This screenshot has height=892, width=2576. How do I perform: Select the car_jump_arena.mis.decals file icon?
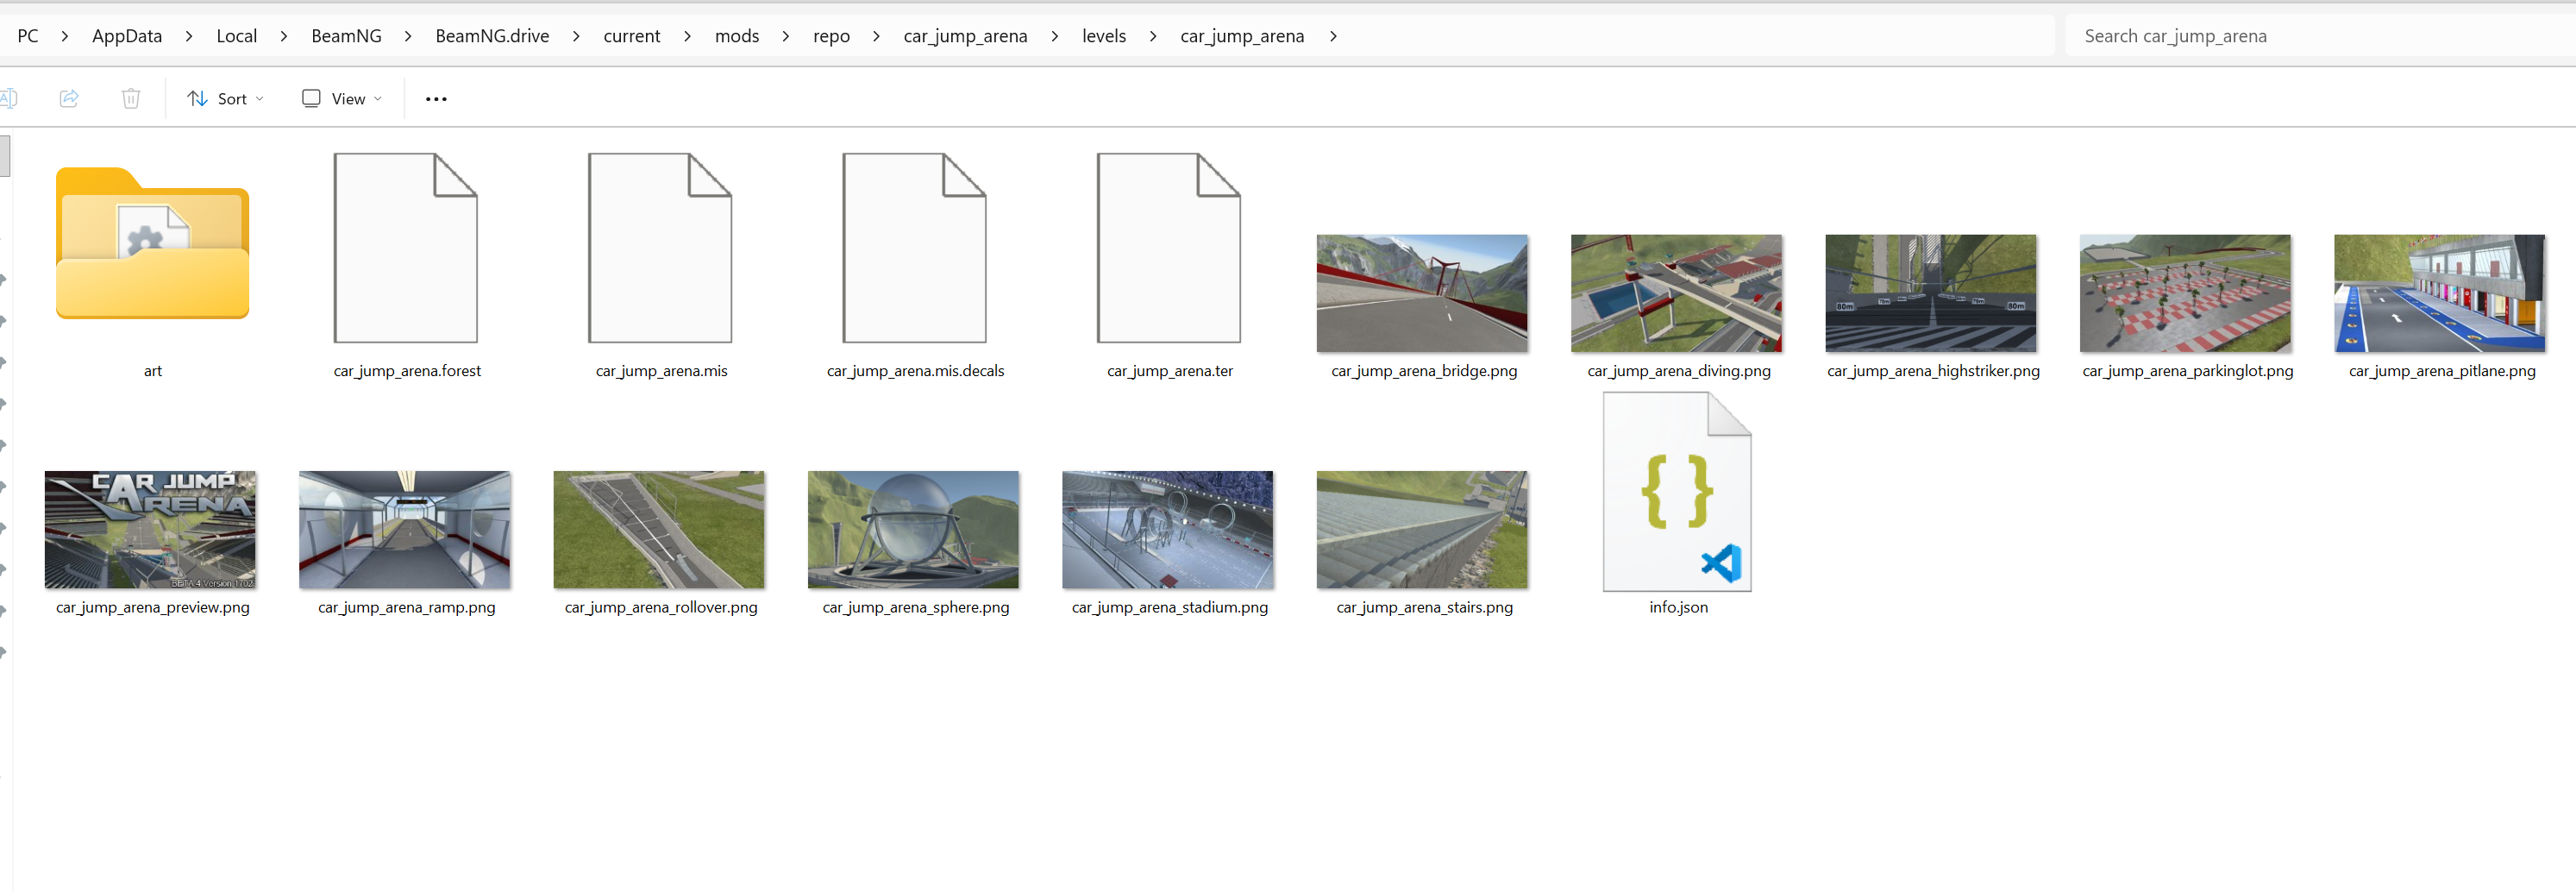(x=915, y=247)
